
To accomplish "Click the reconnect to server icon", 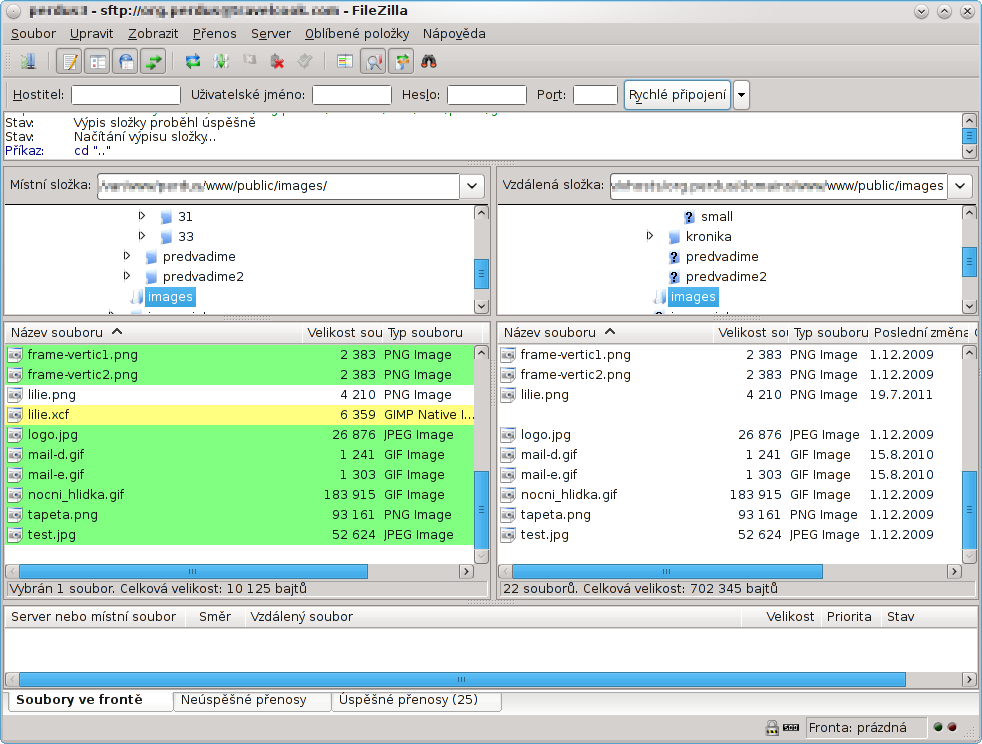I will (x=305, y=61).
